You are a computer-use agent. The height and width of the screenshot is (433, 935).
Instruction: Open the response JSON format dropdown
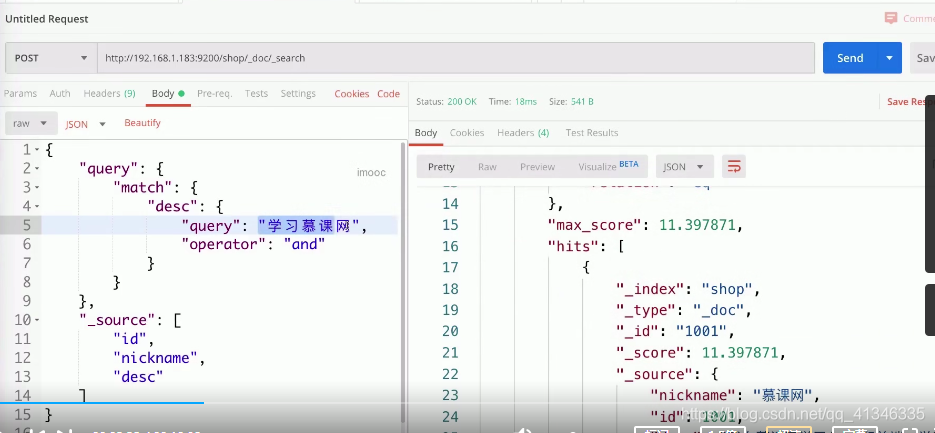(683, 167)
